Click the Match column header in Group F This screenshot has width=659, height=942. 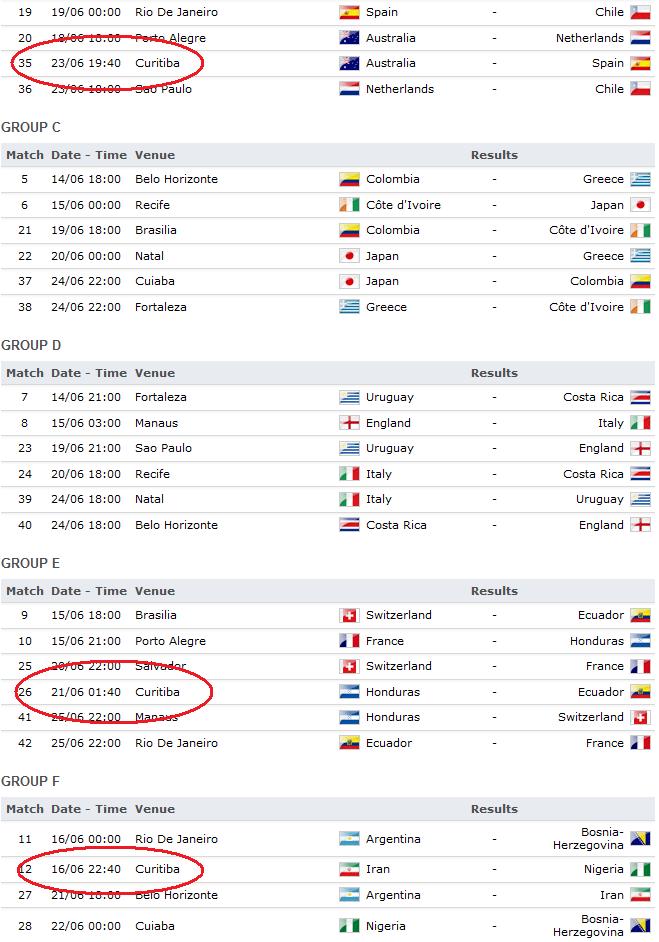25,809
